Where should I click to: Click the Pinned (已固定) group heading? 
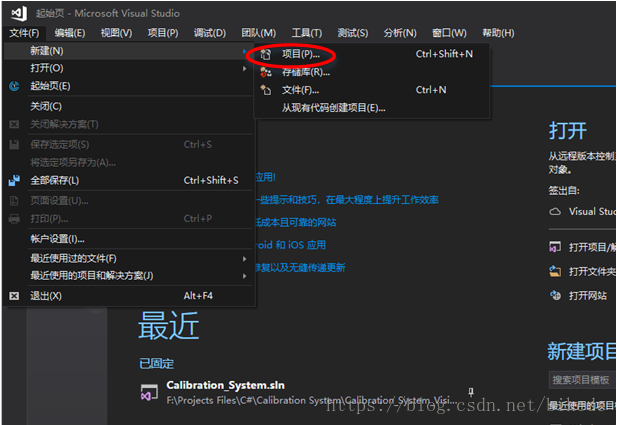pyautogui.click(x=156, y=364)
